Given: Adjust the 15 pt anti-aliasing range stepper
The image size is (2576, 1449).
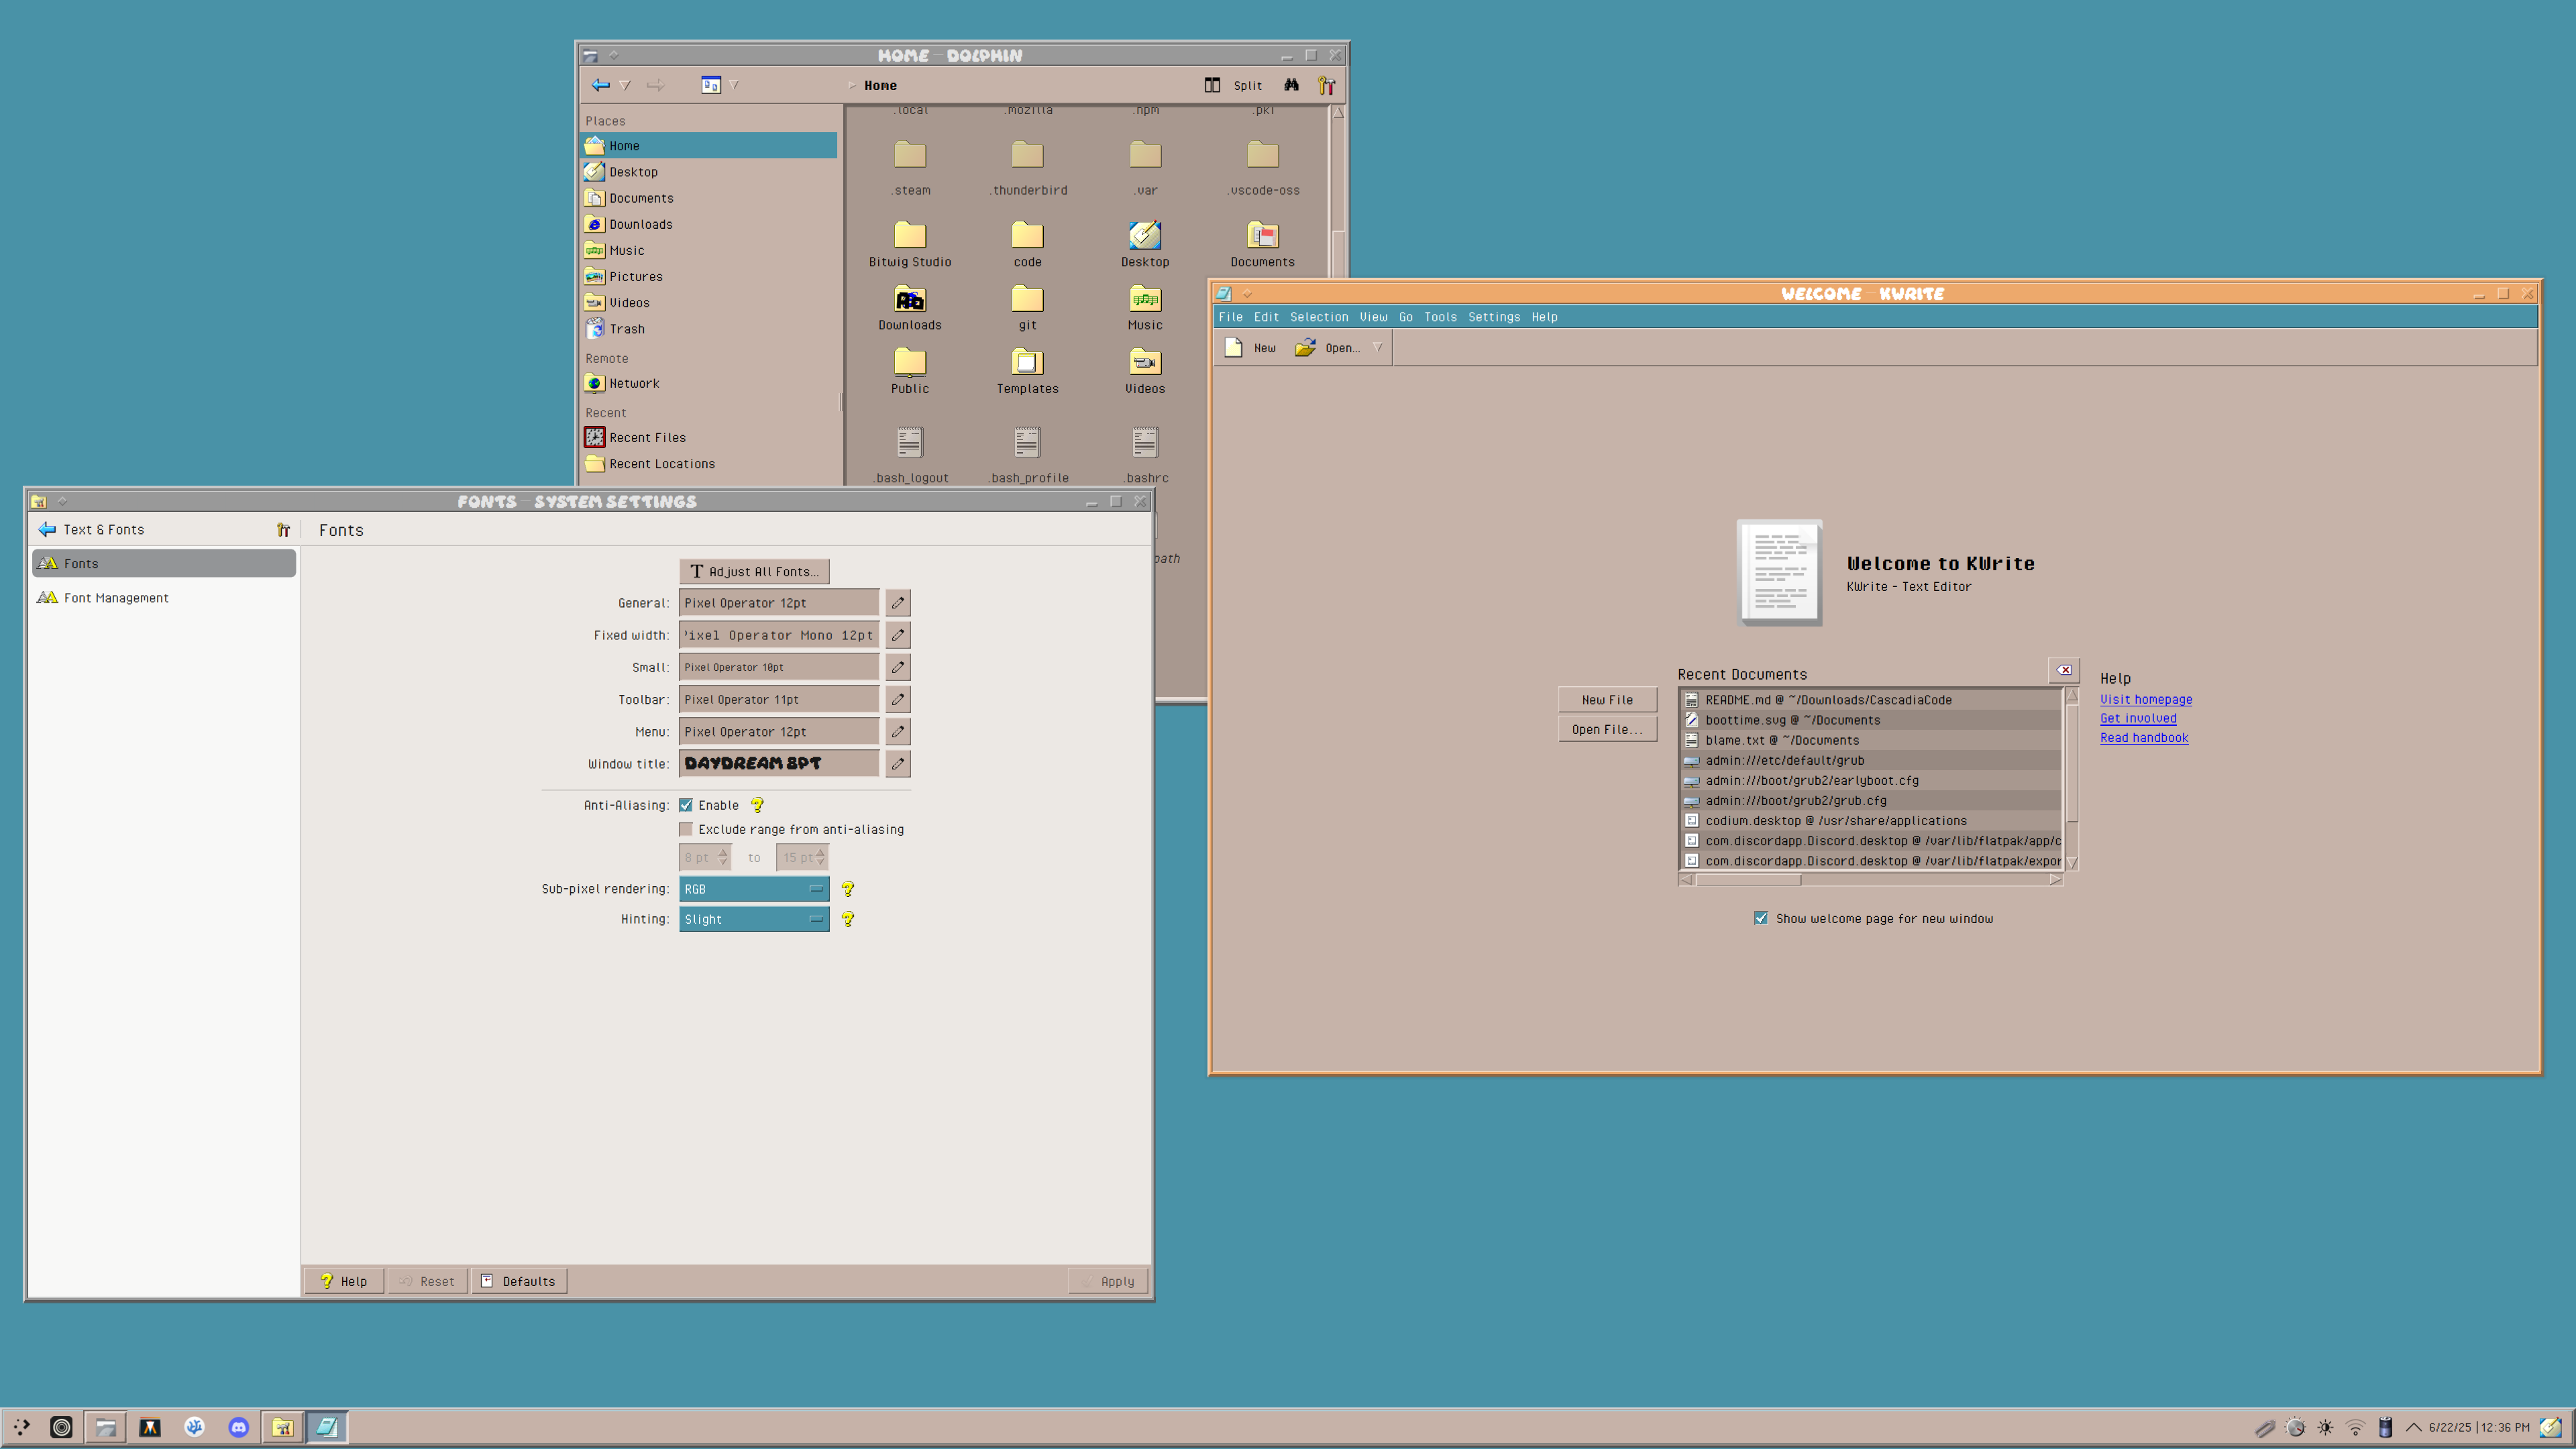Looking at the screenshot, I should point(820,857).
